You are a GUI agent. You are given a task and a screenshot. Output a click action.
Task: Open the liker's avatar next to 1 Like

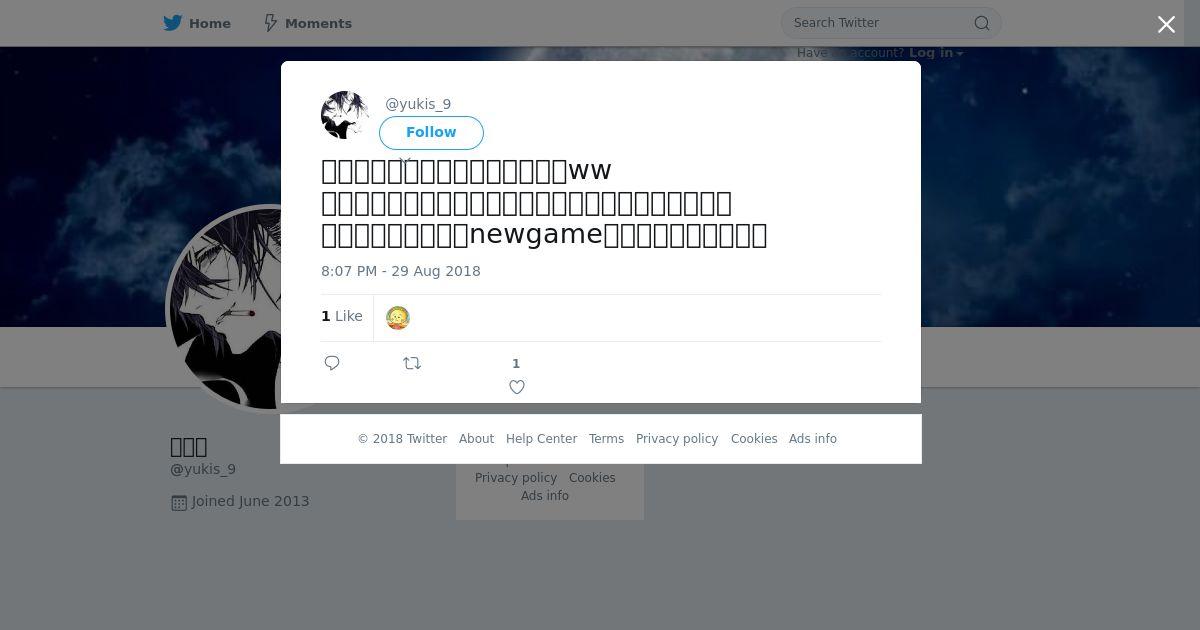[x=398, y=318]
